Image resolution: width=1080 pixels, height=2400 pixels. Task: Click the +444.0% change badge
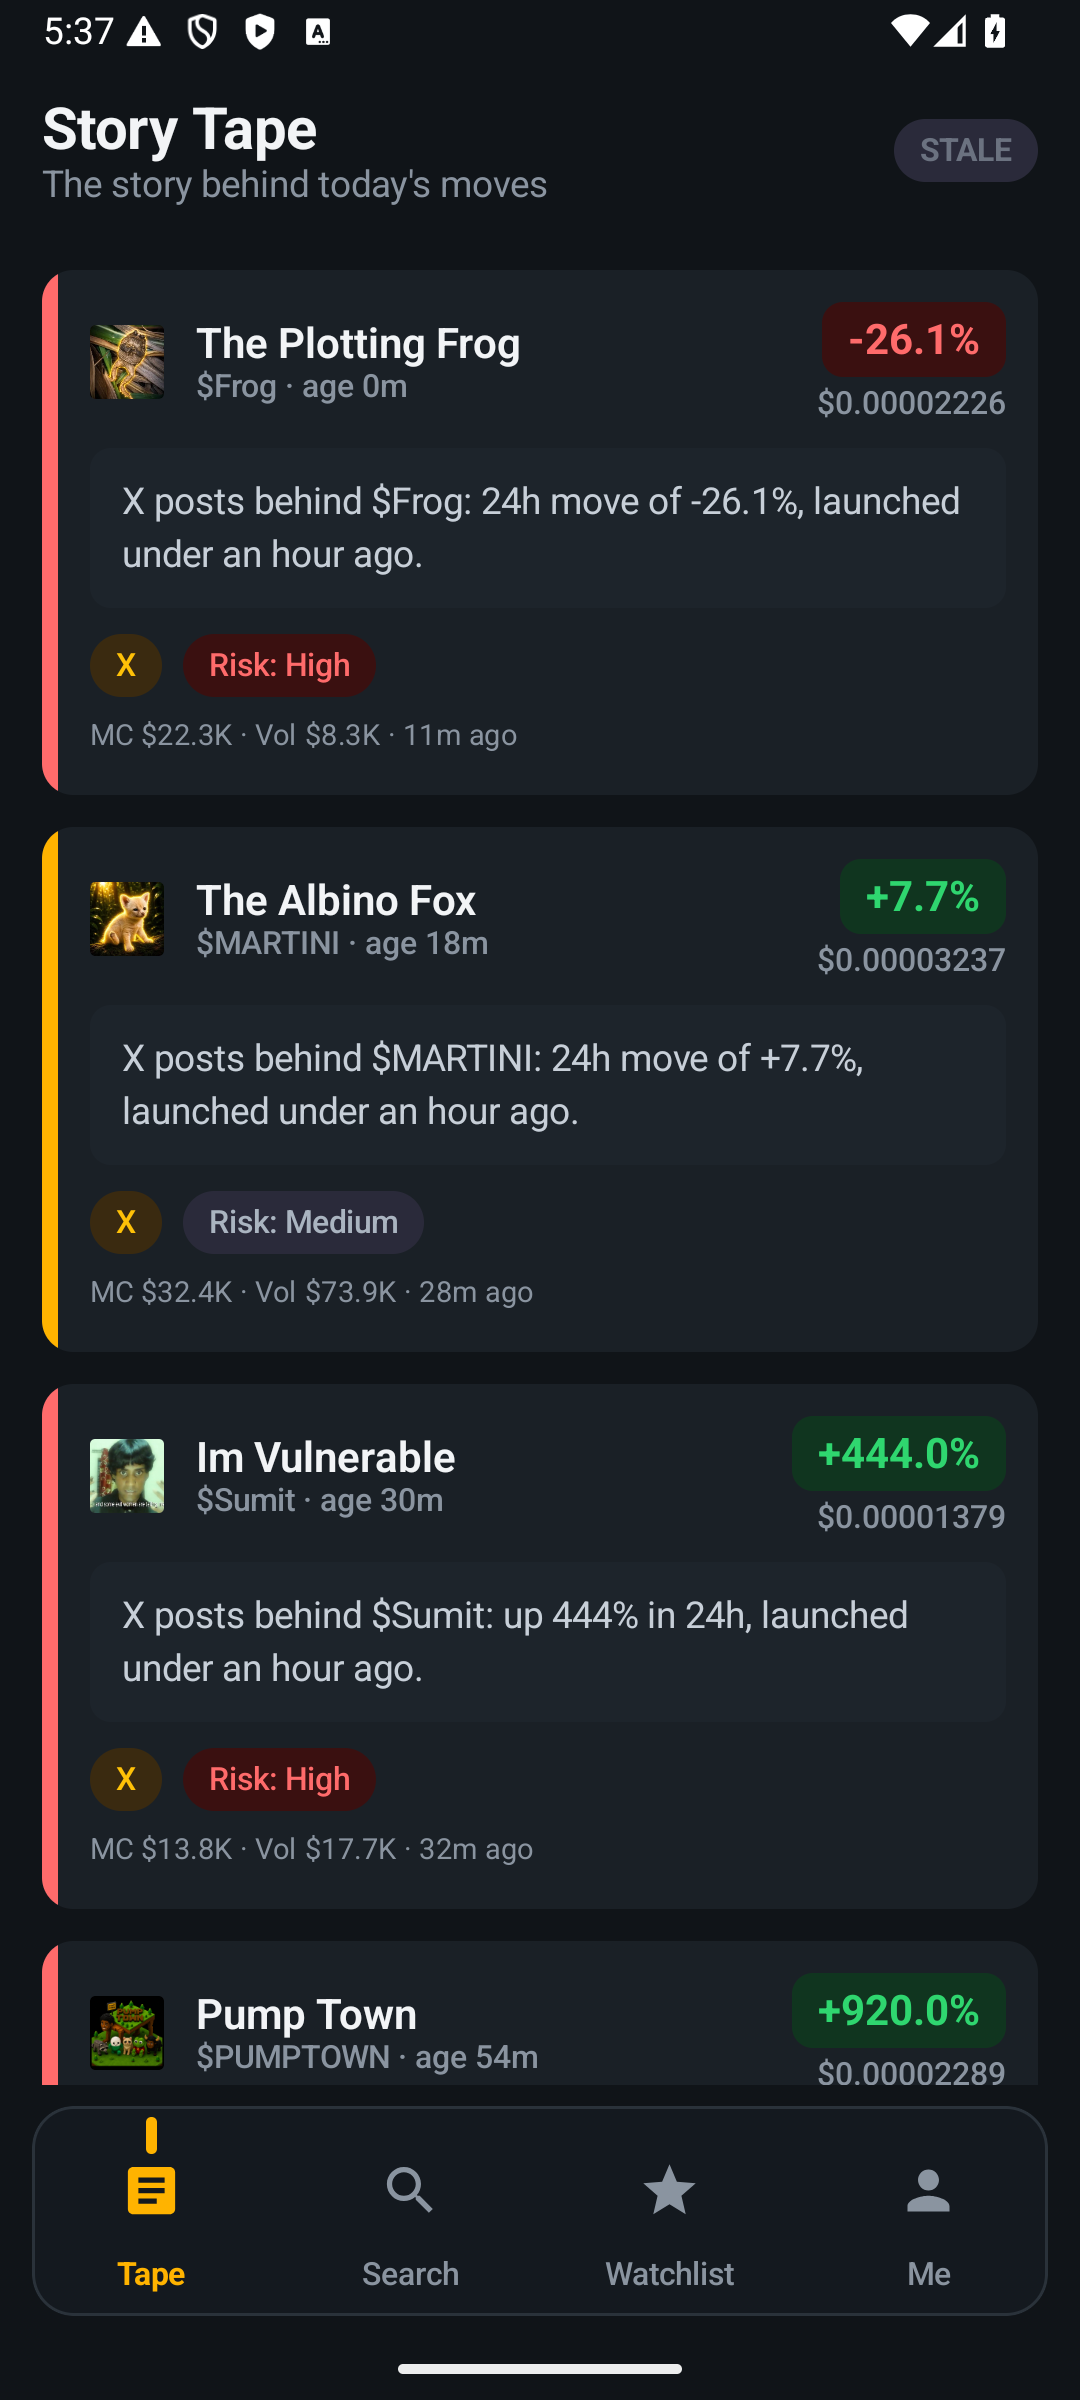pos(898,1454)
